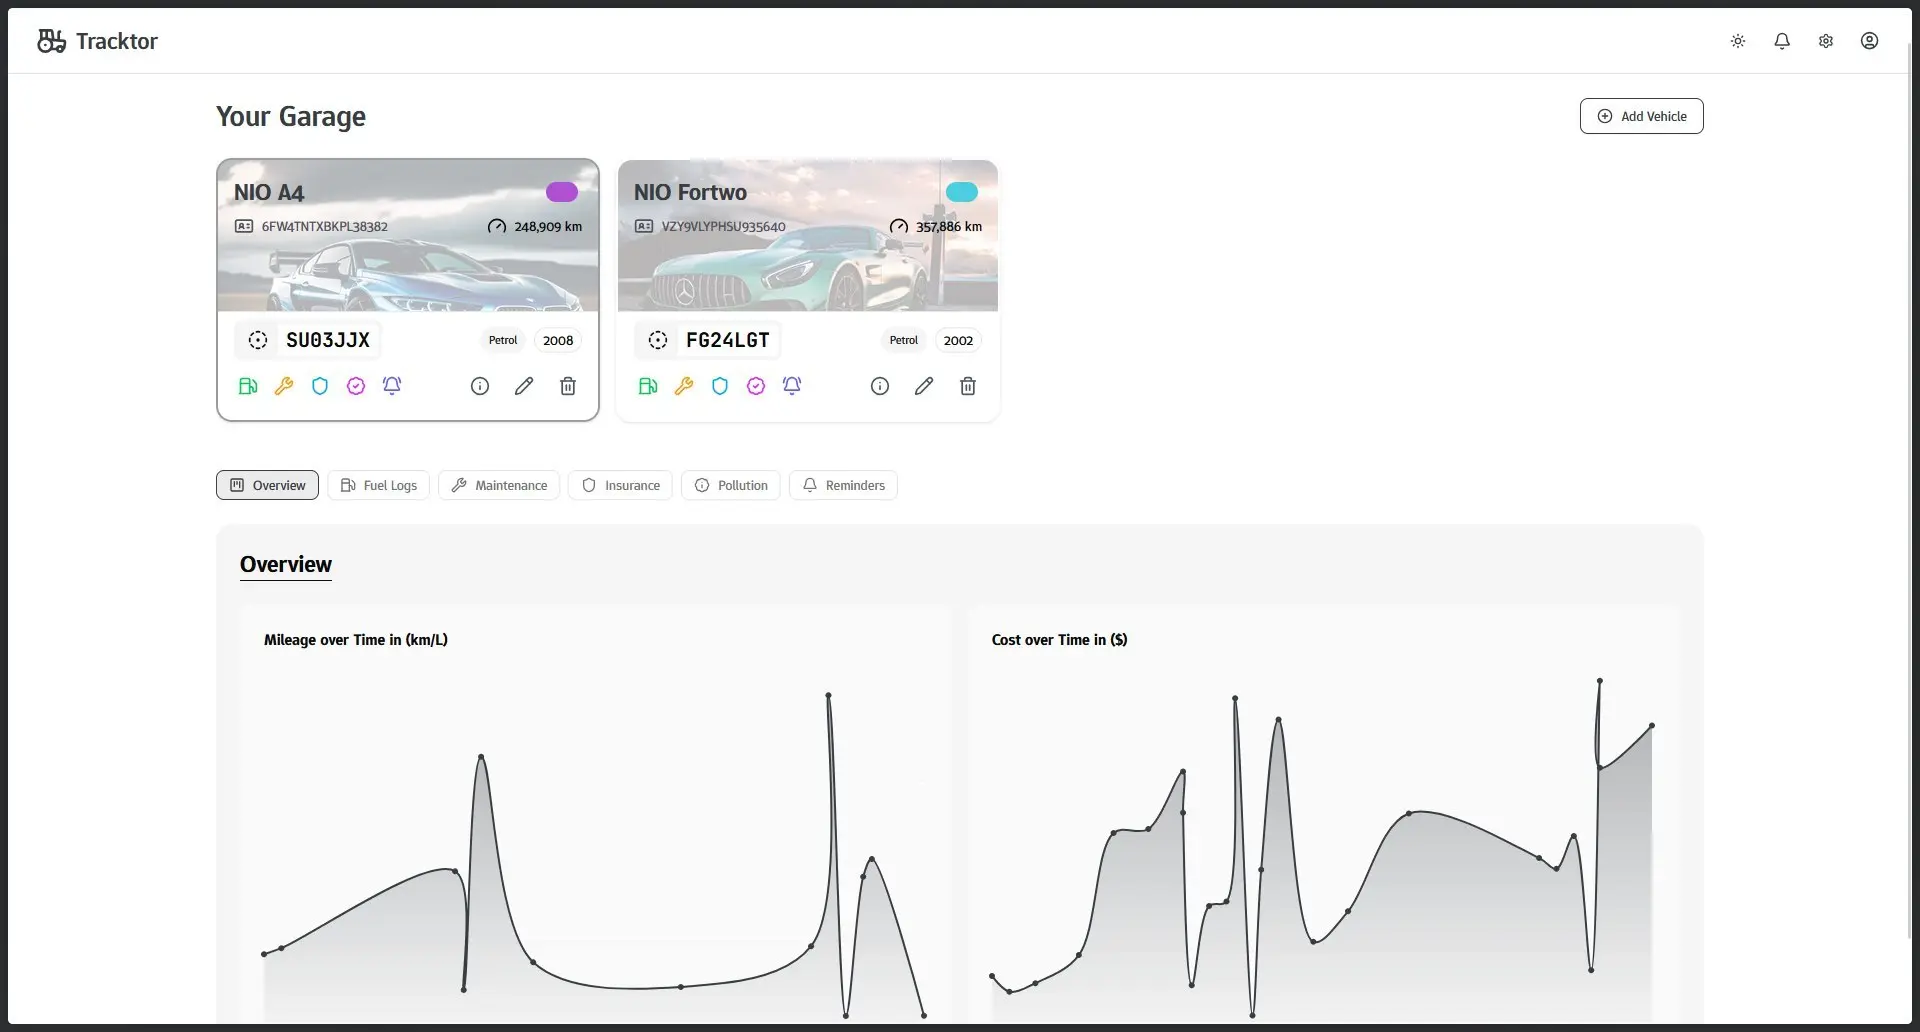Switch to the Insurance tab
Screen dimensions: 1920x1032
[x=620, y=485]
